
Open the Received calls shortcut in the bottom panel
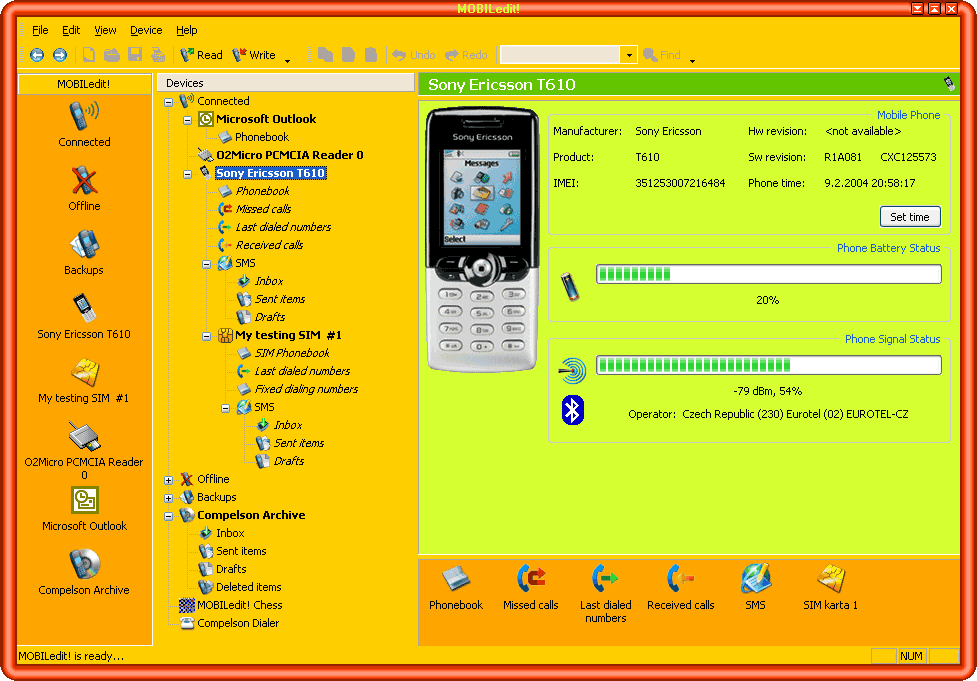click(680, 588)
